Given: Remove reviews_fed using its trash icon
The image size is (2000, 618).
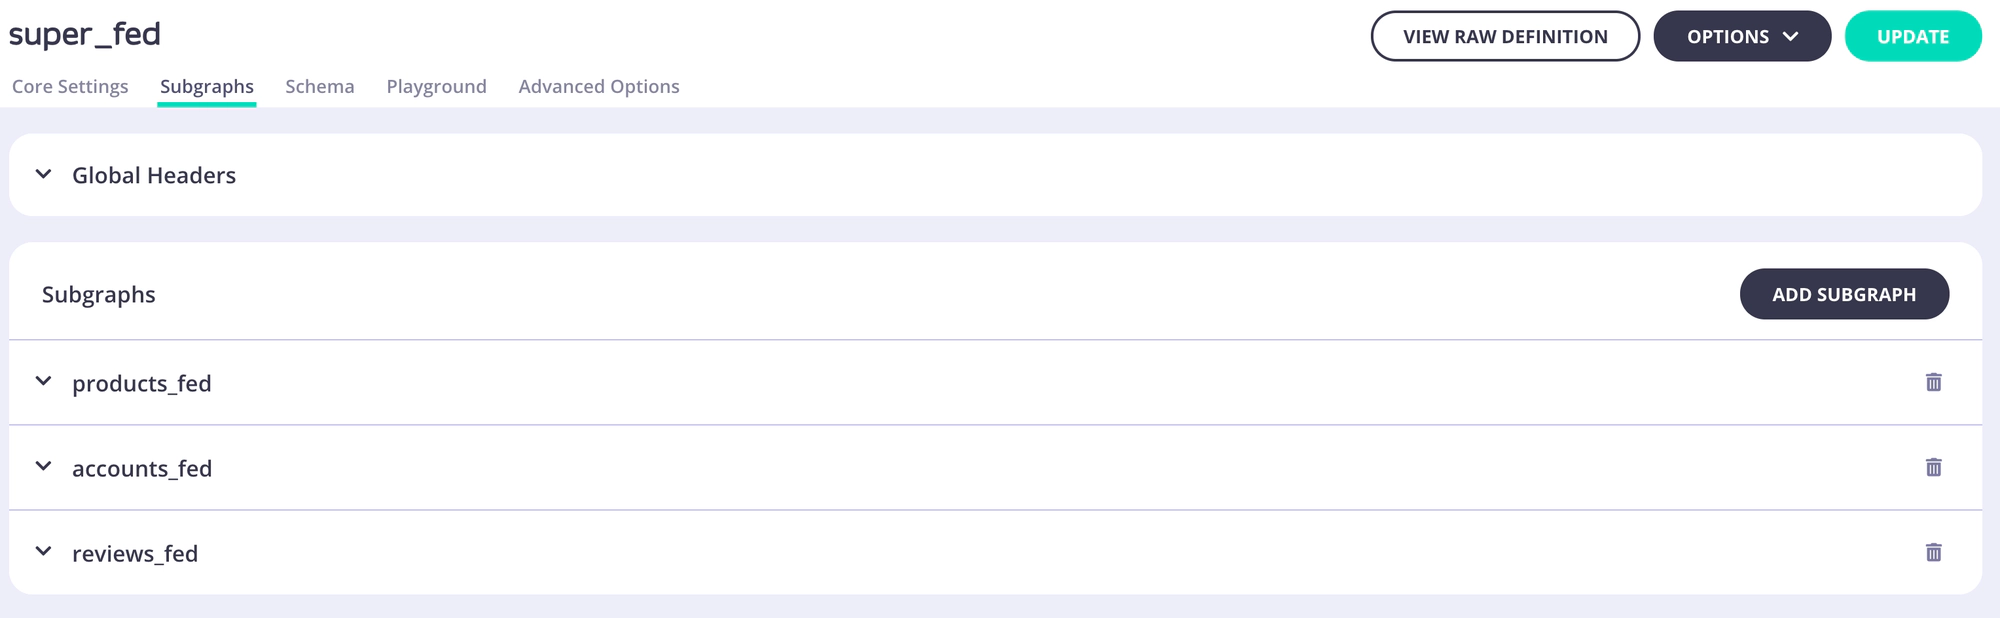Looking at the screenshot, I should (1933, 552).
